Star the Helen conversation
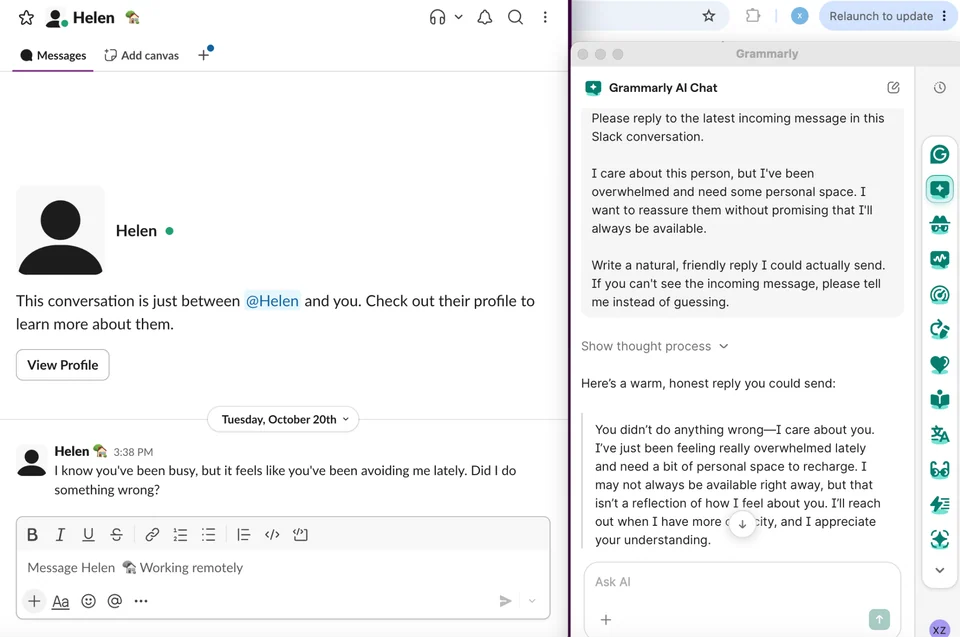The height and width of the screenshot is (637, 960). point(26,18)
